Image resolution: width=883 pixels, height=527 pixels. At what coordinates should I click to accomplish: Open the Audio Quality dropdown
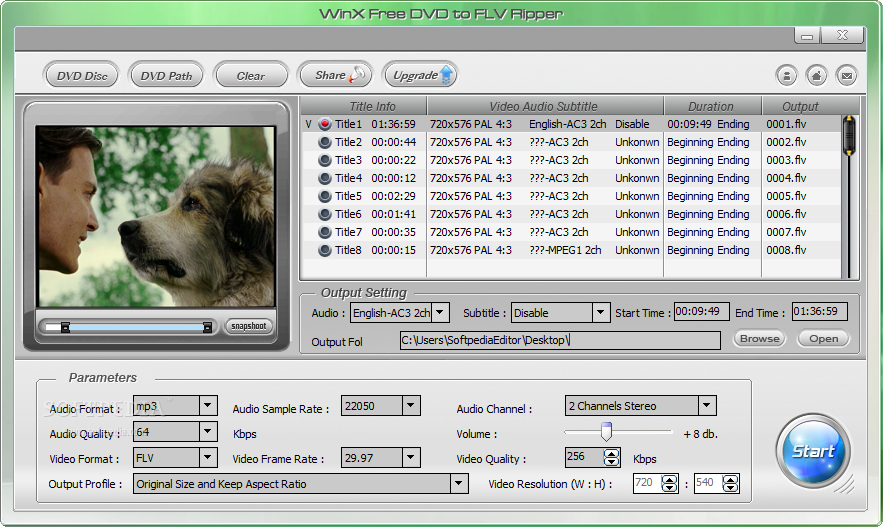[208, 432]
